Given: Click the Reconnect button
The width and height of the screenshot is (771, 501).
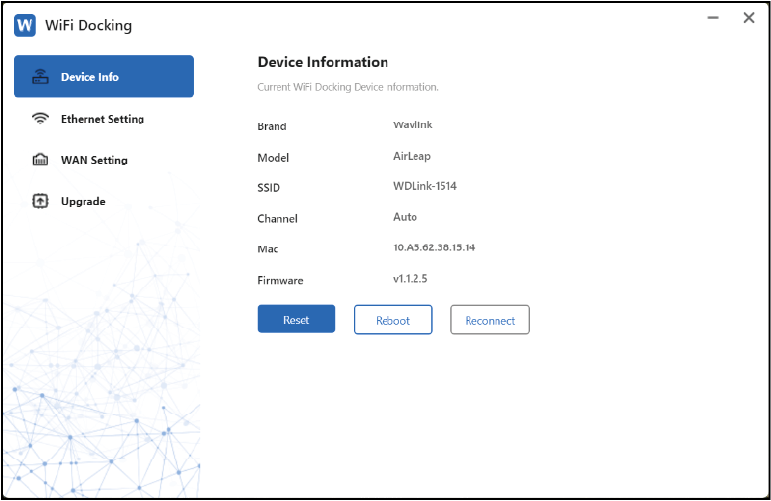Looking at the screenshot, I should [489, 320].
